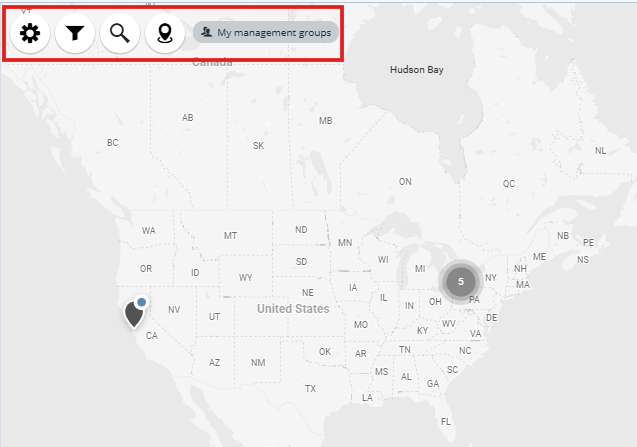Screen dimensions: 637x447
Task: Select the My management groups chip
Action: click(x=266, y=33)
